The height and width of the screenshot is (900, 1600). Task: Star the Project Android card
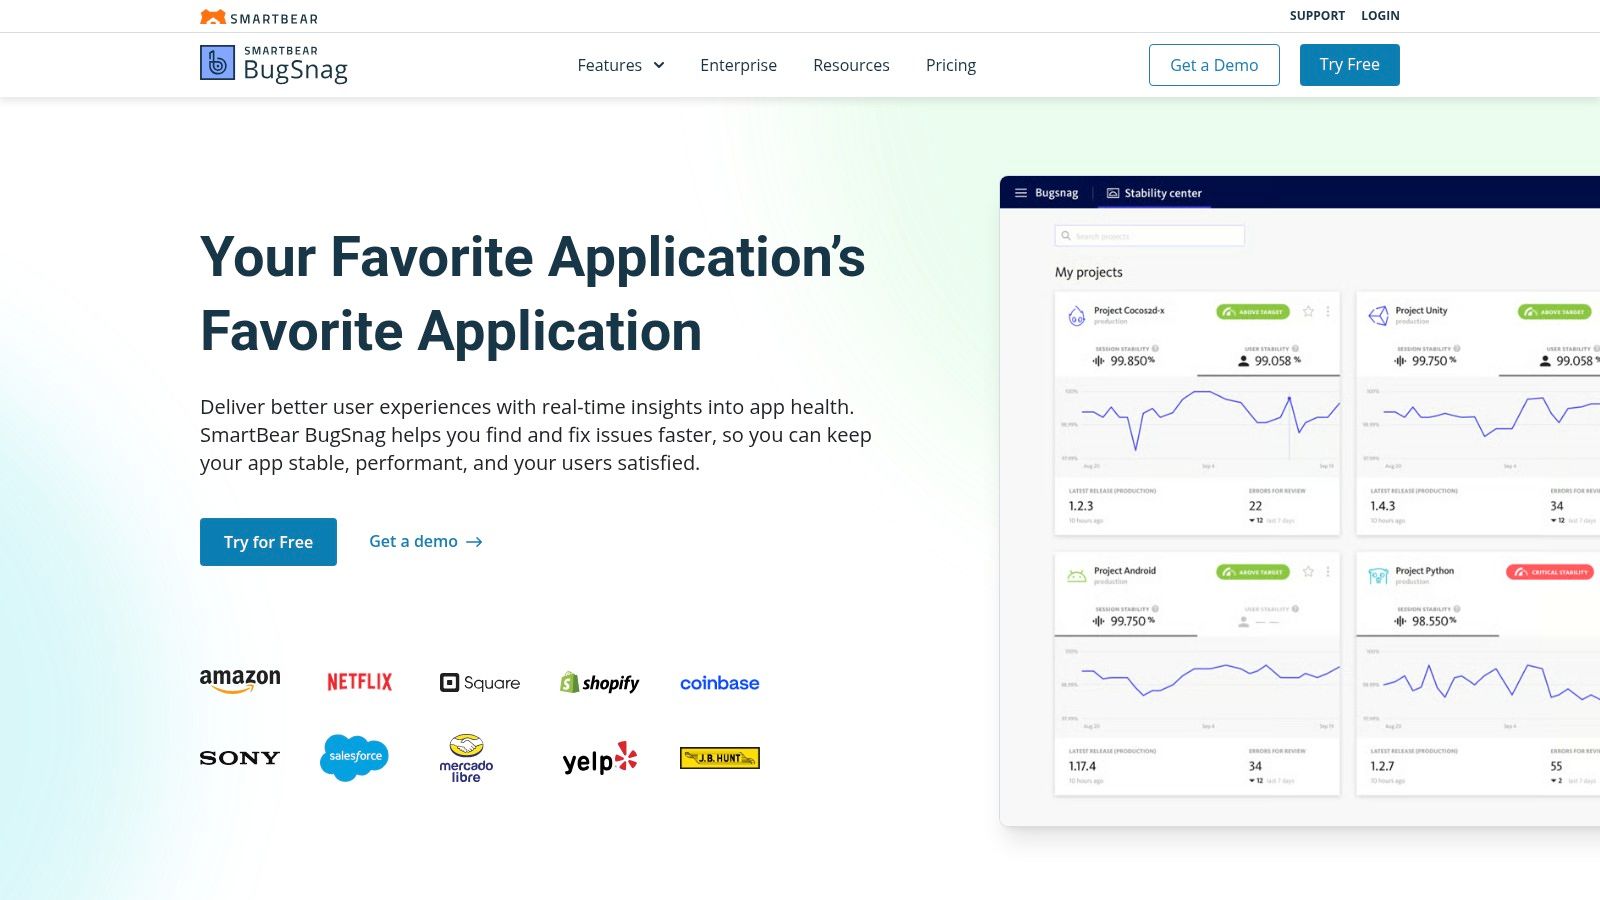[x=1308, y=571]
